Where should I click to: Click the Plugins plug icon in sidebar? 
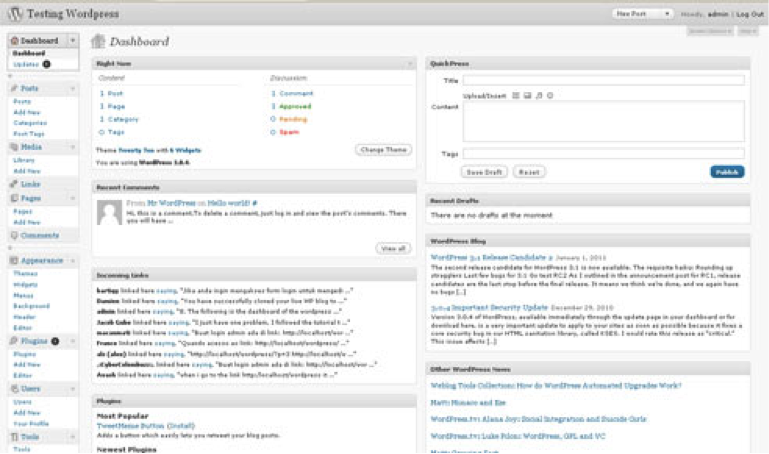[x=14, y=341]
